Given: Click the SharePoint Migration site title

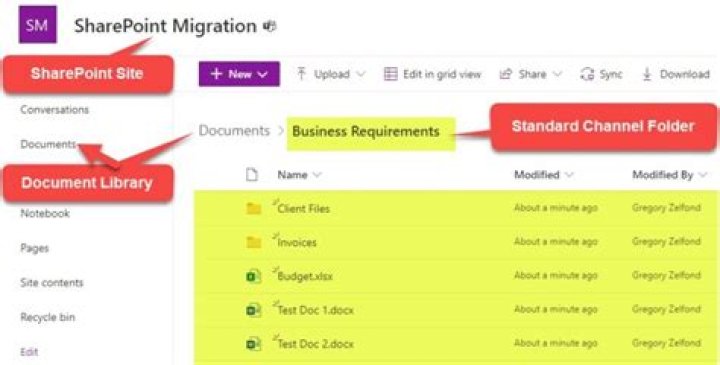Looking at the screenshot, I should click(x=165, y=26).
